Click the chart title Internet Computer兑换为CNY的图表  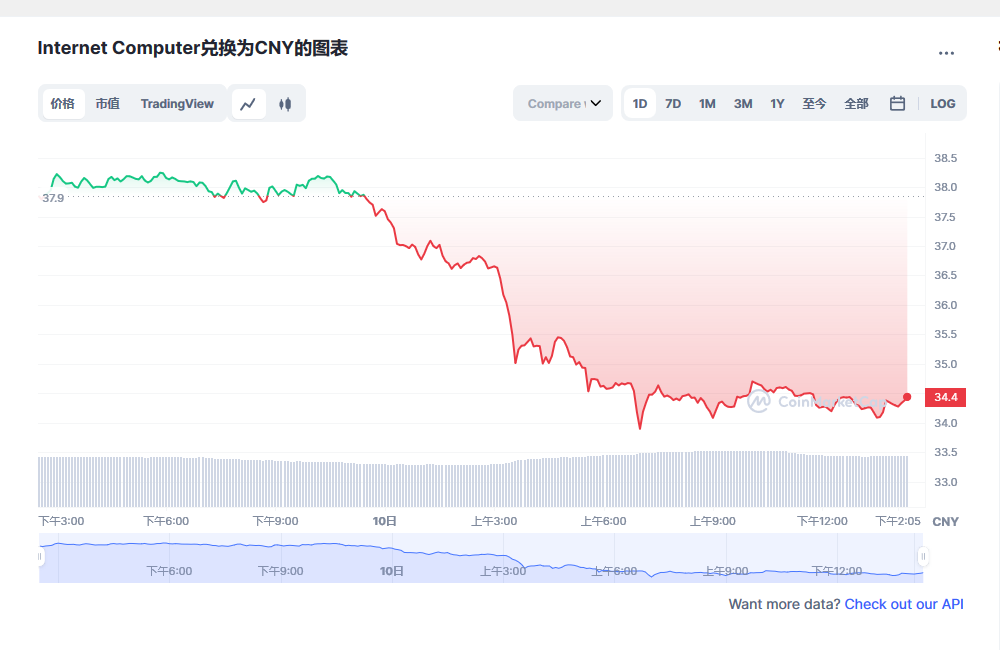point(193,48)
